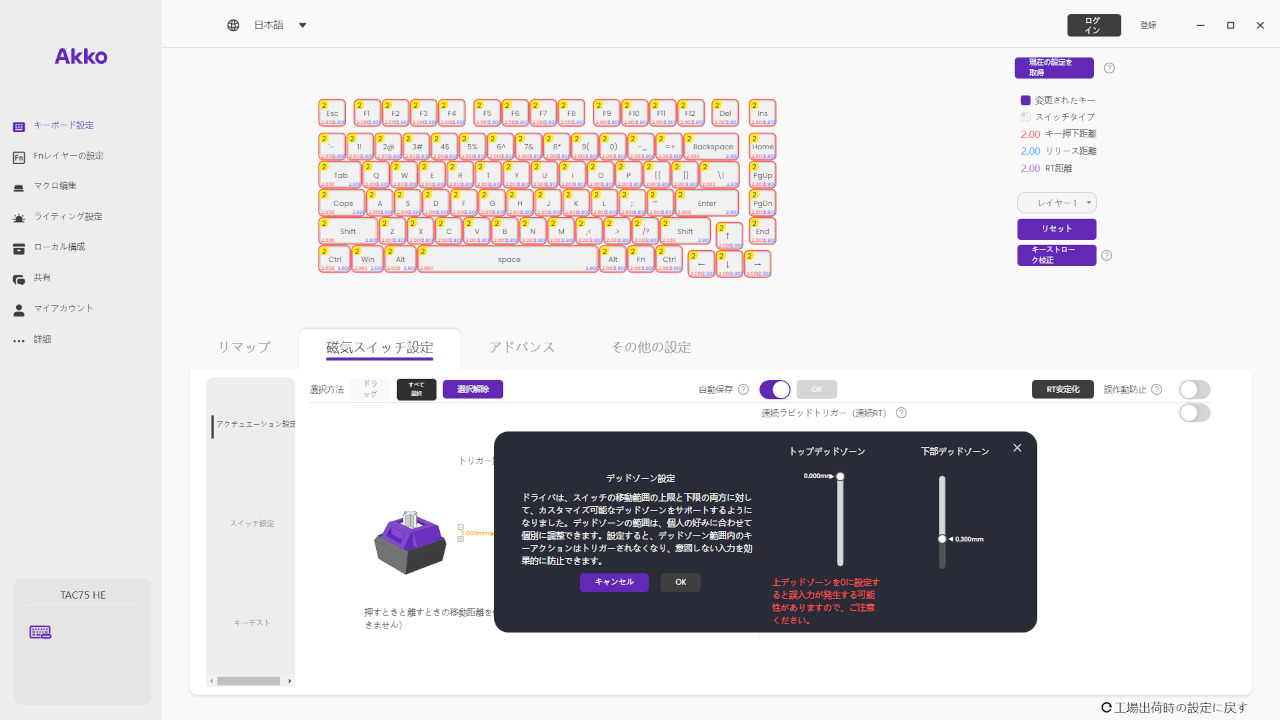This screenshot has width=1280, height=720.
Task: Open マイアカウント in the sidebar
Action: (63, 309)
